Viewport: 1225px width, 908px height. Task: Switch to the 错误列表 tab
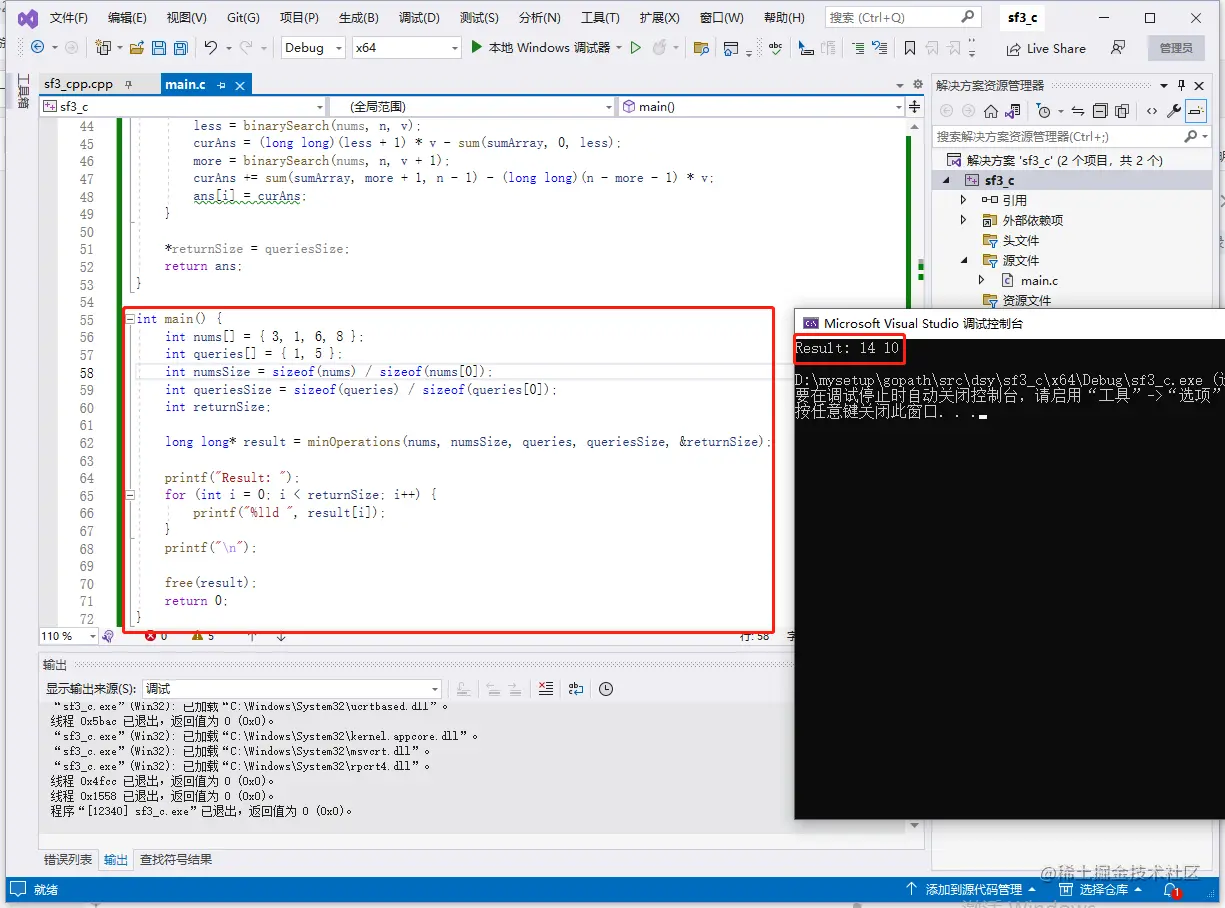pyautogui.click(x=68, y=859)
